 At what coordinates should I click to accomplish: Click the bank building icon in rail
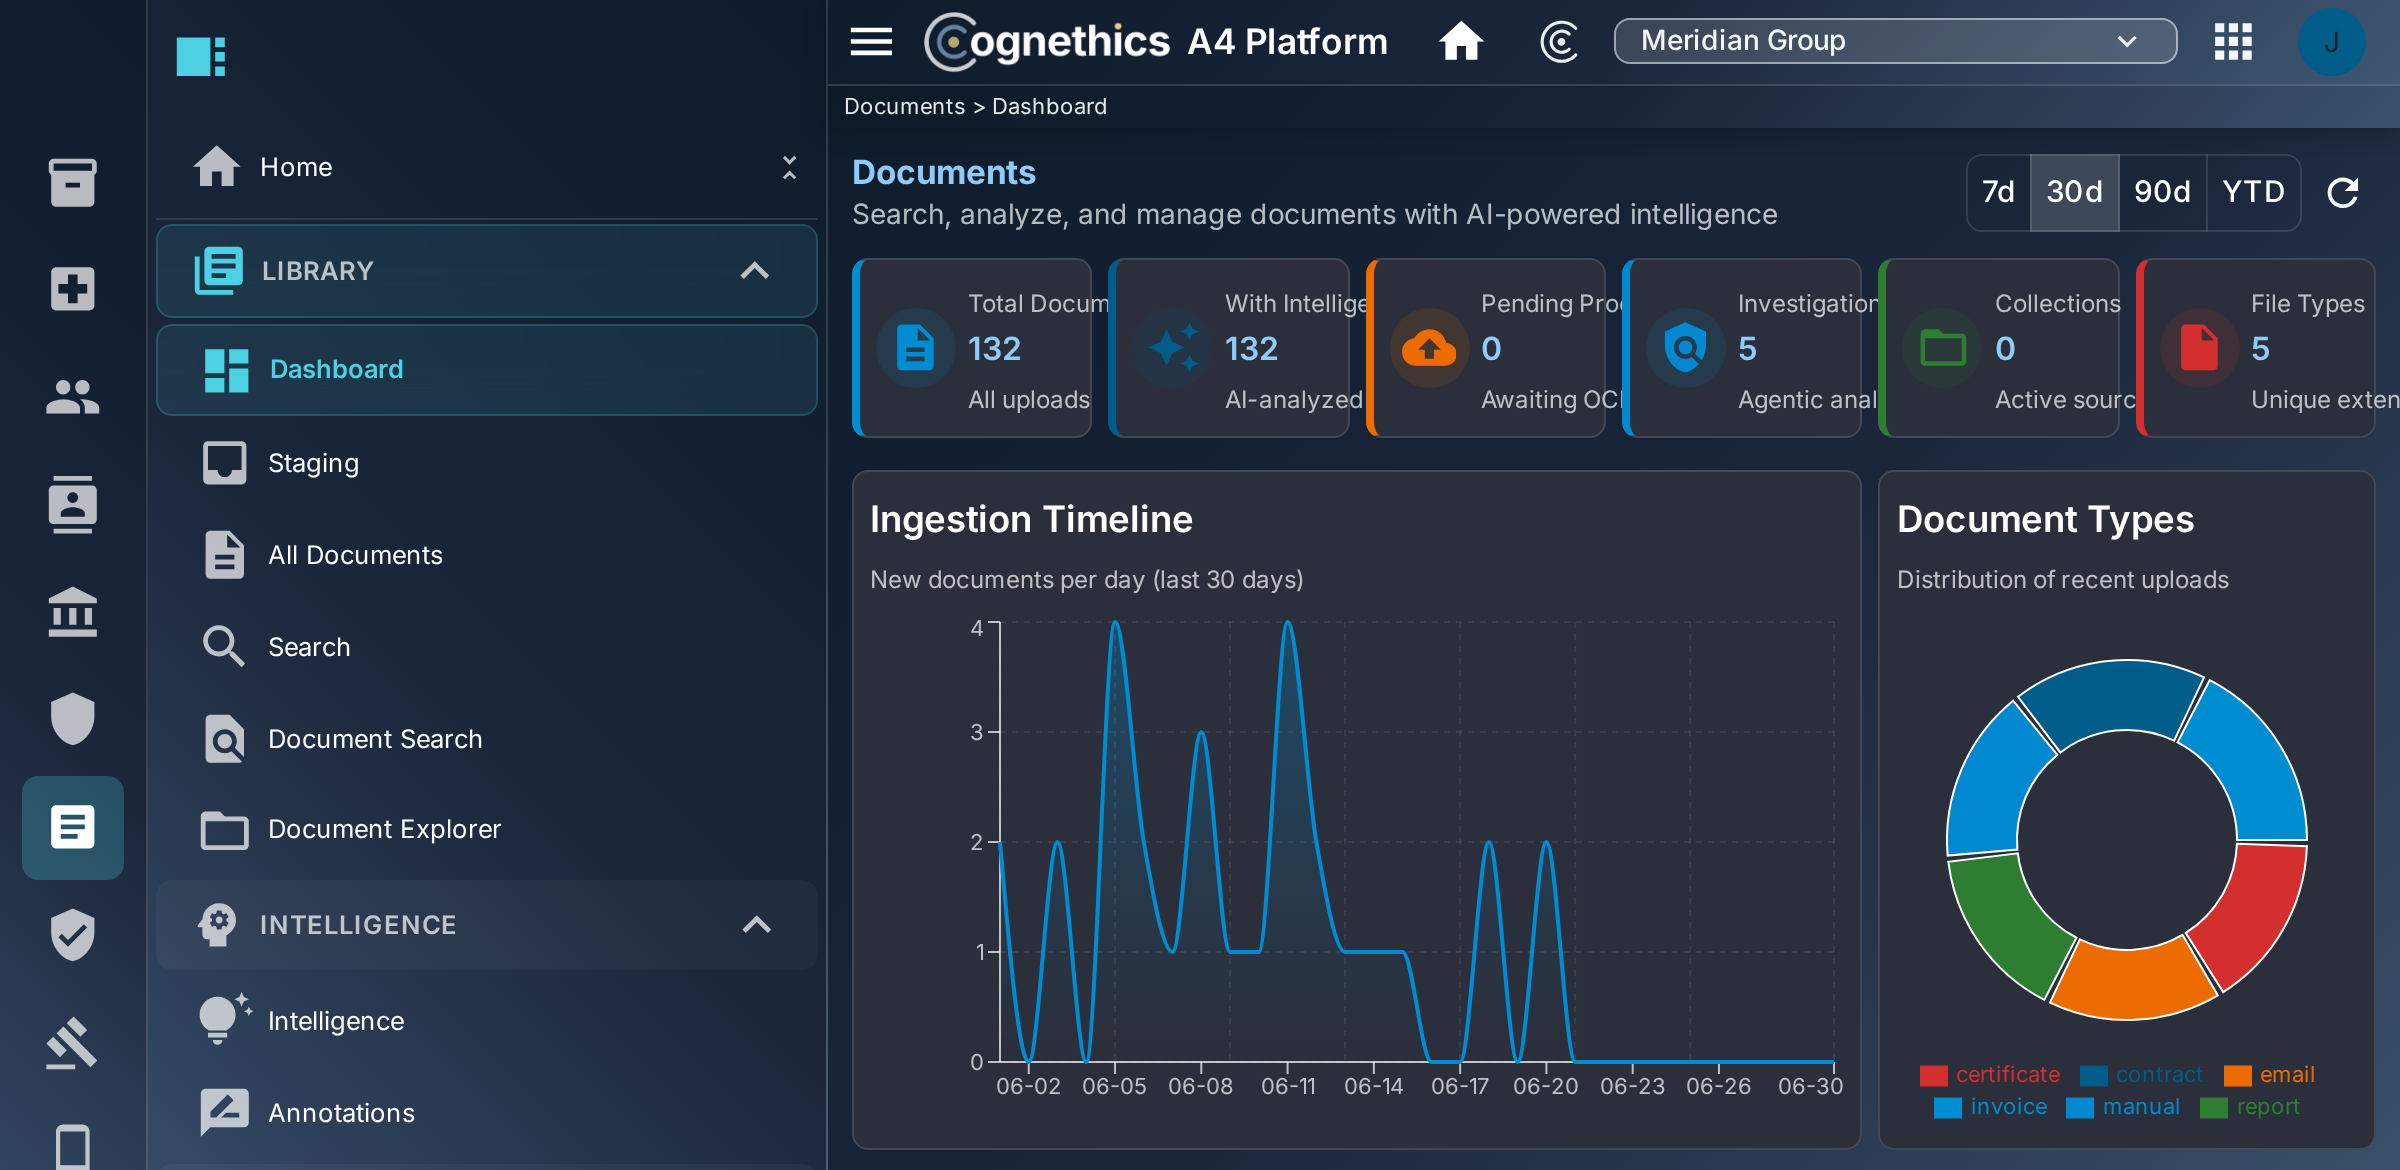pyautogui.click(x=72, y=611)
